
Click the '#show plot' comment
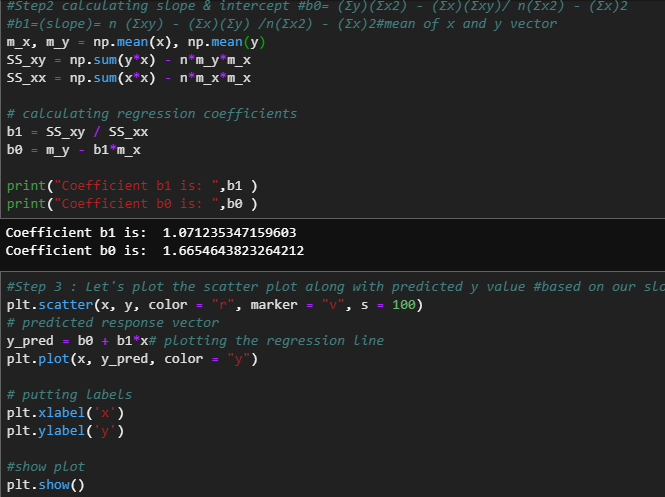click(x=46, y=467)
